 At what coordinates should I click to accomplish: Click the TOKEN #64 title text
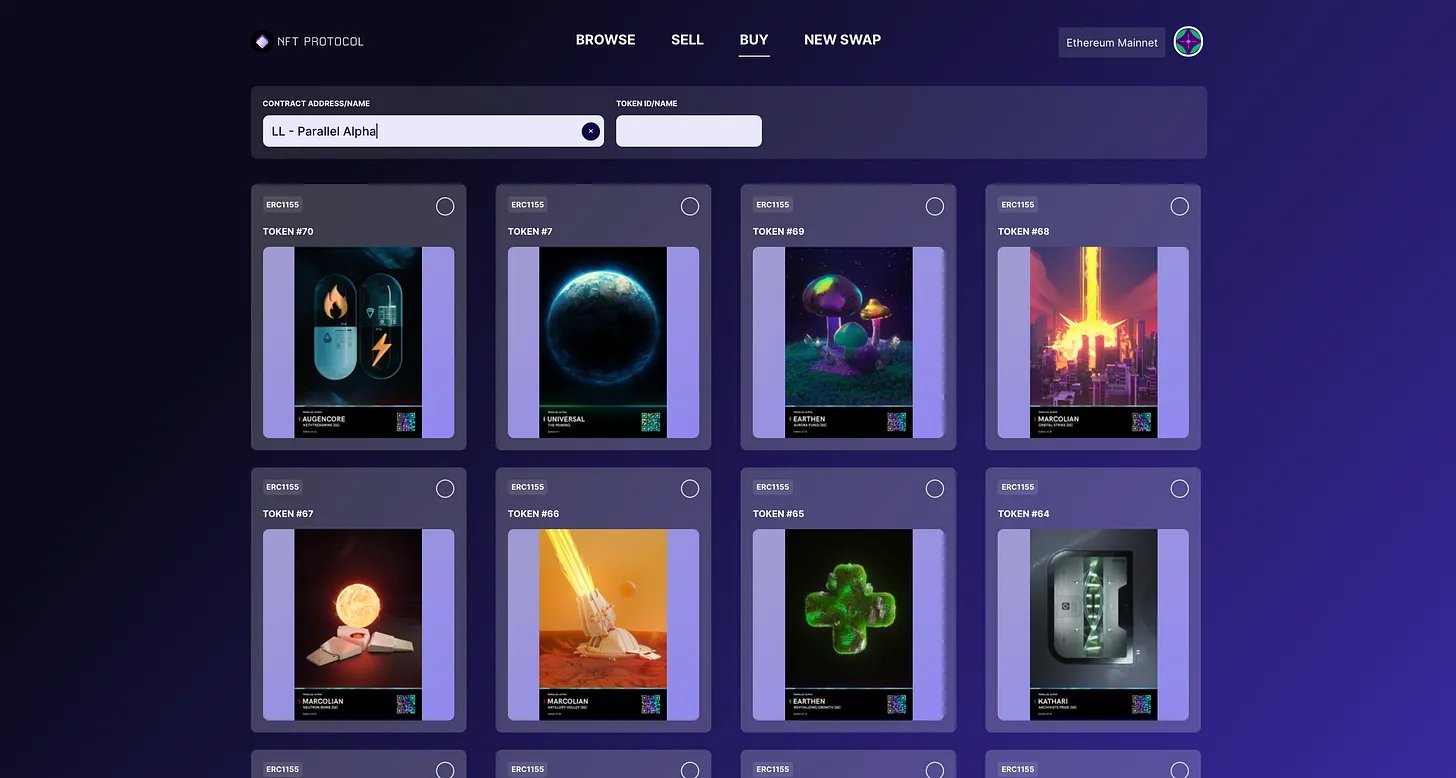coord(1023,514)
